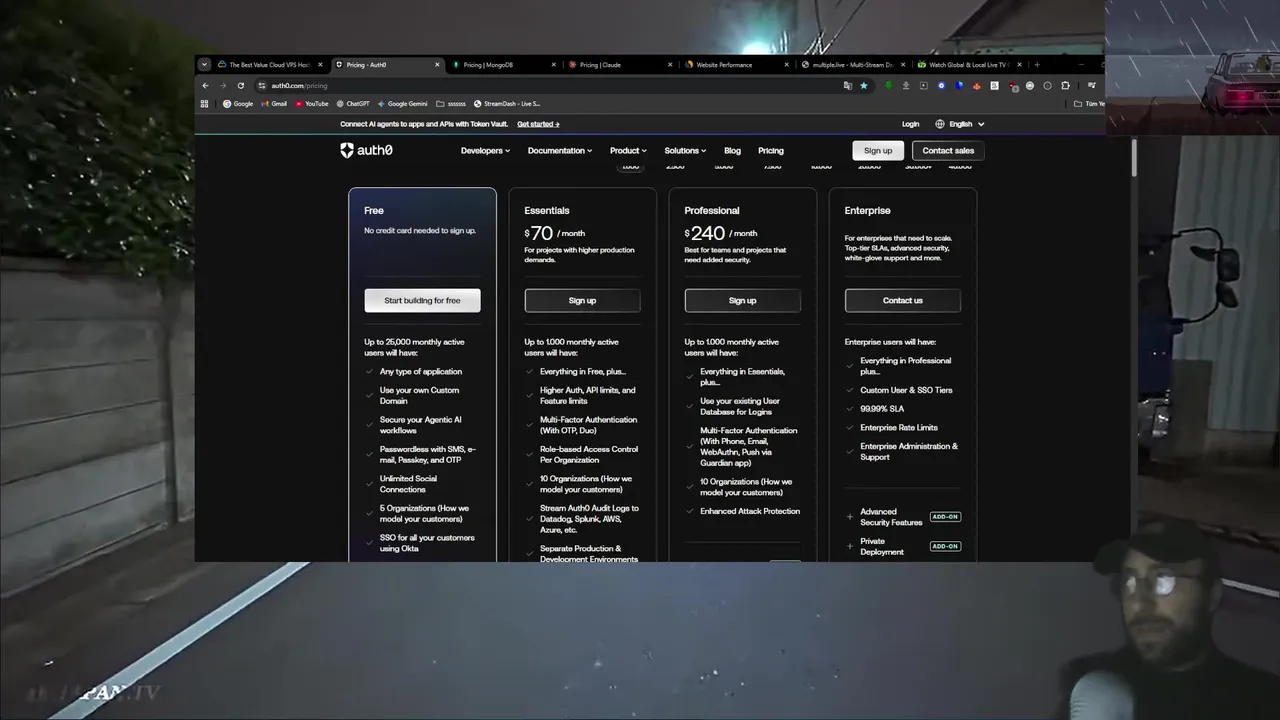Click '99.99% SLA' Enterprise feature text
Screen dimensions: 1280x720
(882, 409)
